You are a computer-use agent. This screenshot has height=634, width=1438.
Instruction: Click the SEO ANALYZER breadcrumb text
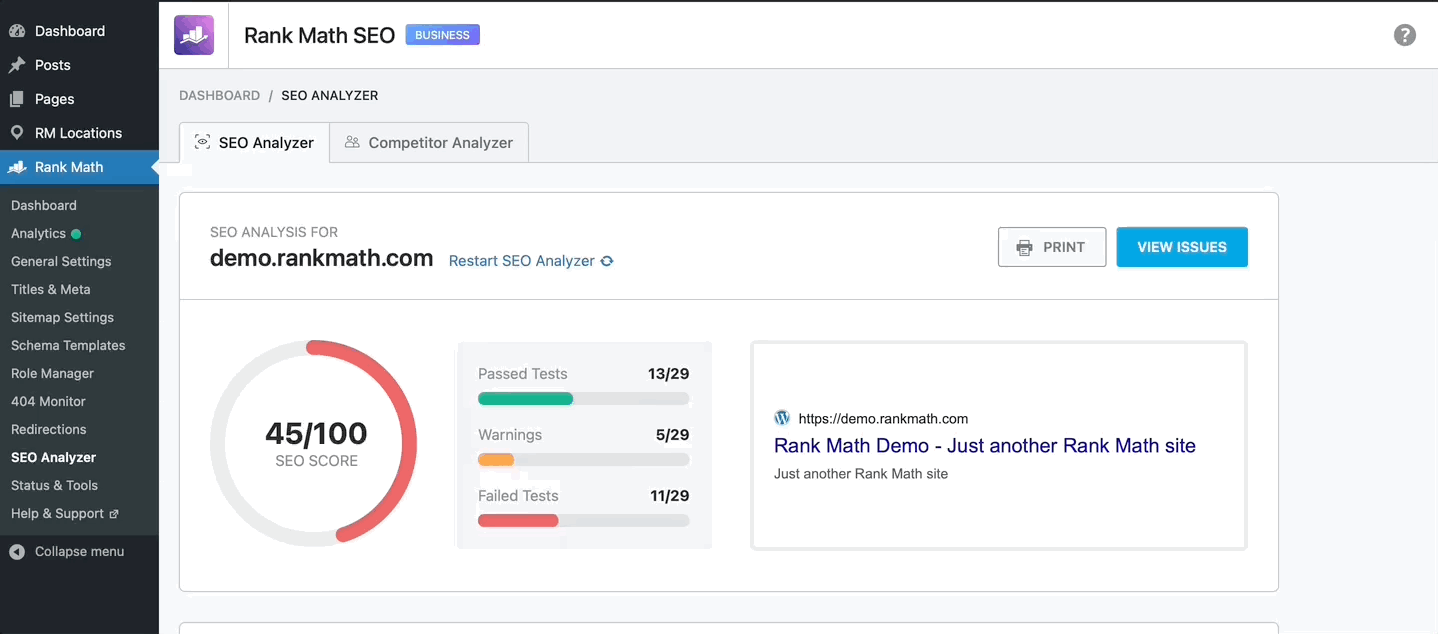tap(330, 96)
